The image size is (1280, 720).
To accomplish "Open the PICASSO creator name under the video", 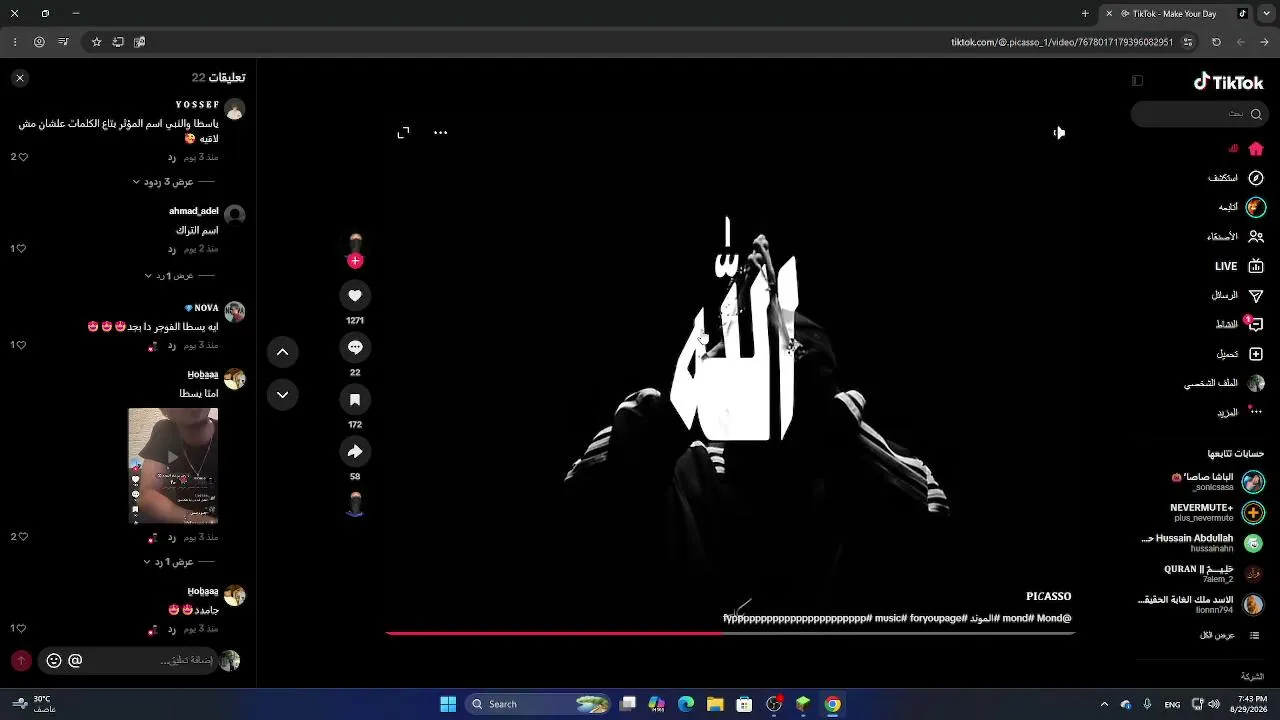I will (1048, 597).
